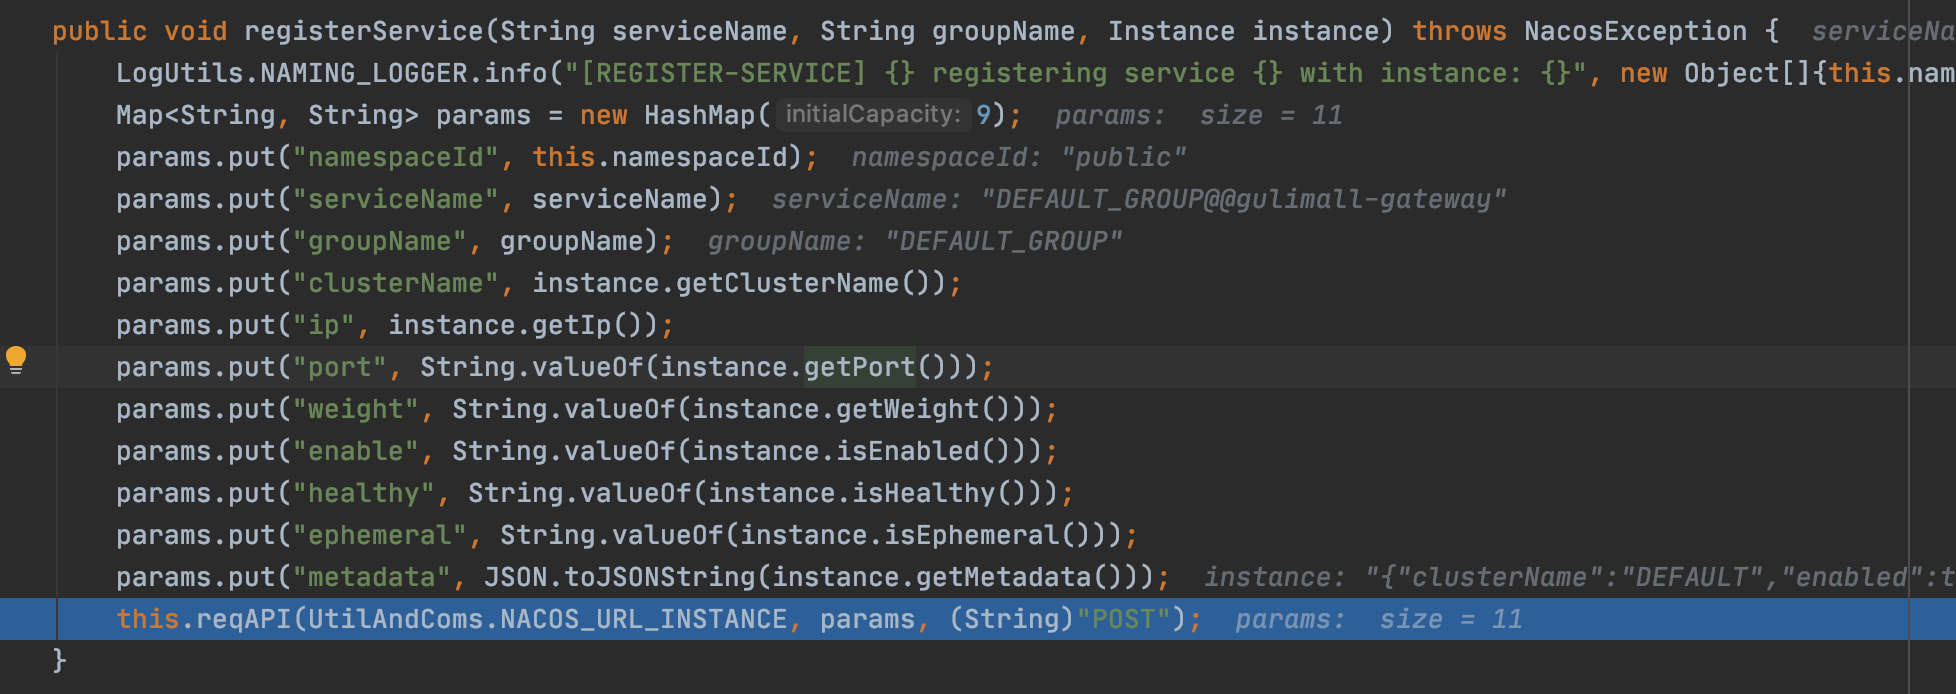Click the "port" string literal
This screenshot has height=694, width=1956.
tap(340, 367)
